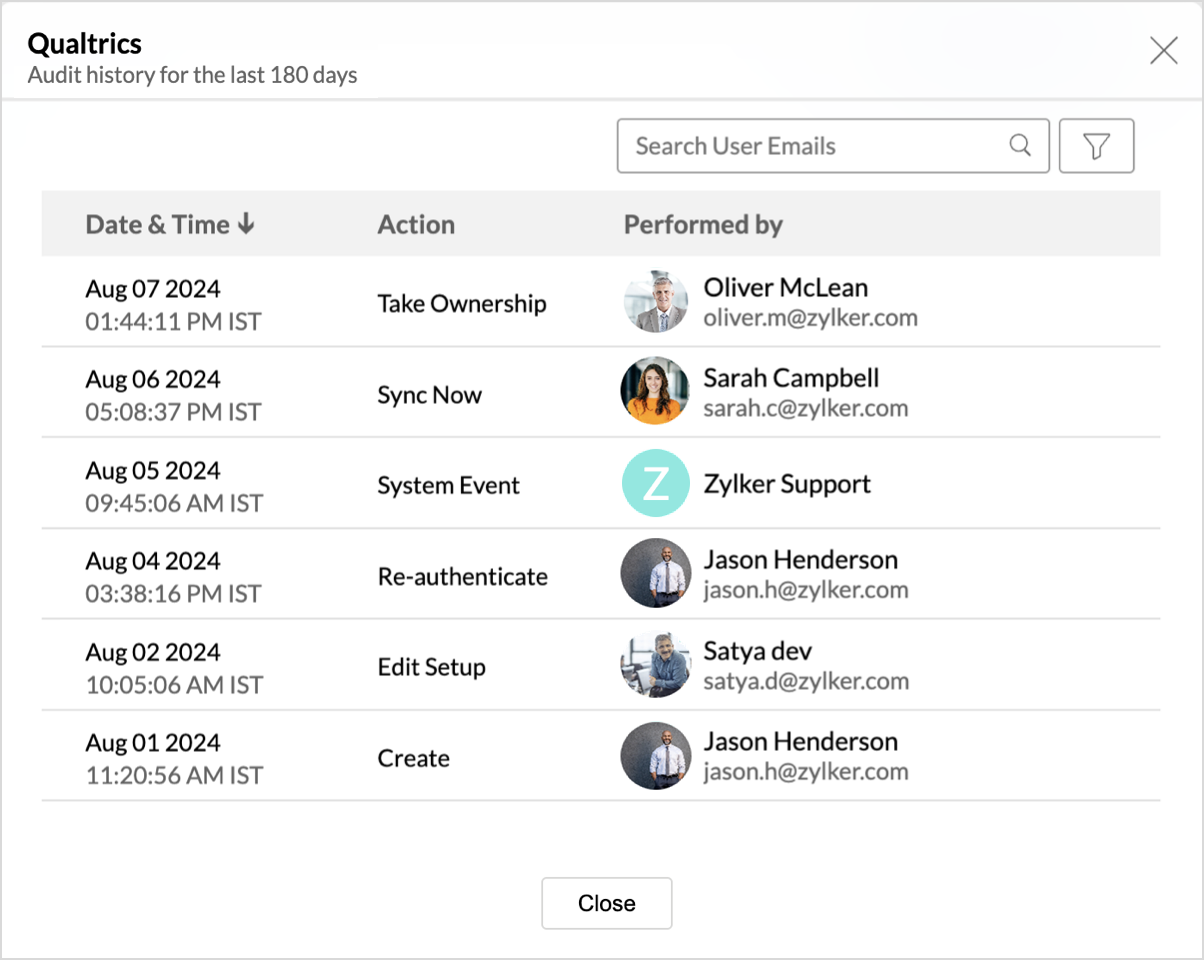
Task: Click Jason Henderson's avatar in Create row
Action: tap(655, 755)
